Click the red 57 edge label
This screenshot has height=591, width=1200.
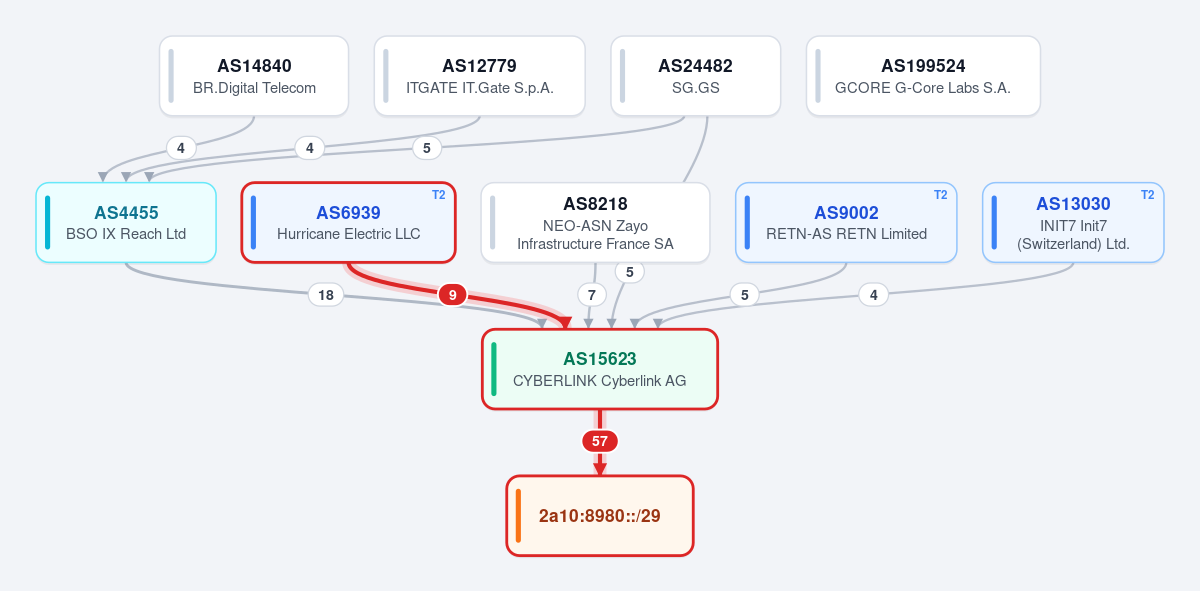pos(600,441)
